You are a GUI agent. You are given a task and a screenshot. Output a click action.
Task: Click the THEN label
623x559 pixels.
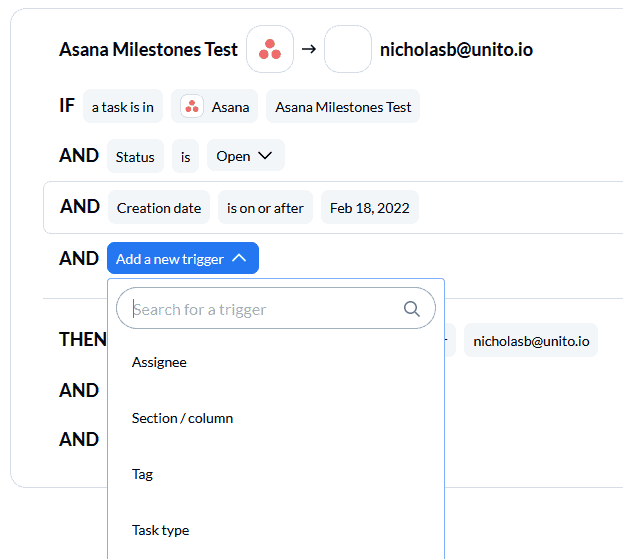(83, 340)
